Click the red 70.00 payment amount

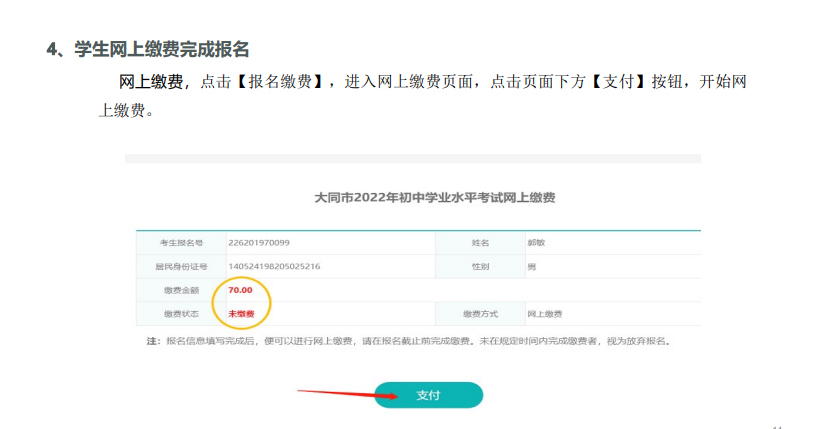pyautogui.click(x=240, y=290)
